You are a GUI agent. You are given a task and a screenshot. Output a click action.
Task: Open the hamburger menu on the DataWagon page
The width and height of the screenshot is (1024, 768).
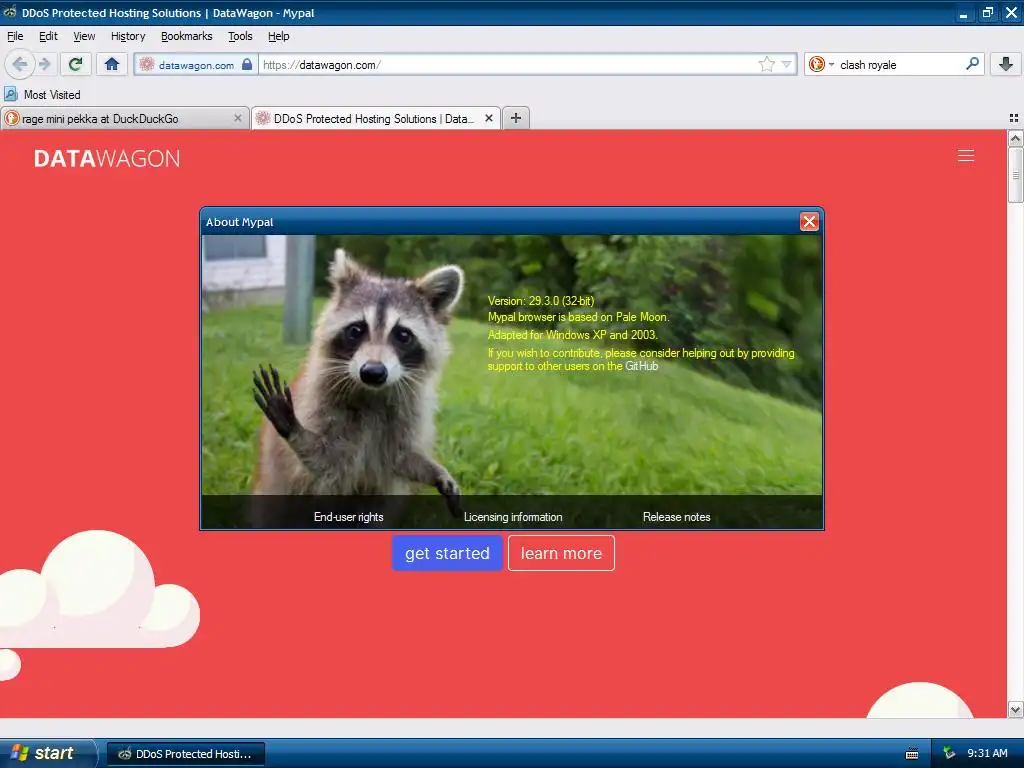[966, 155]
